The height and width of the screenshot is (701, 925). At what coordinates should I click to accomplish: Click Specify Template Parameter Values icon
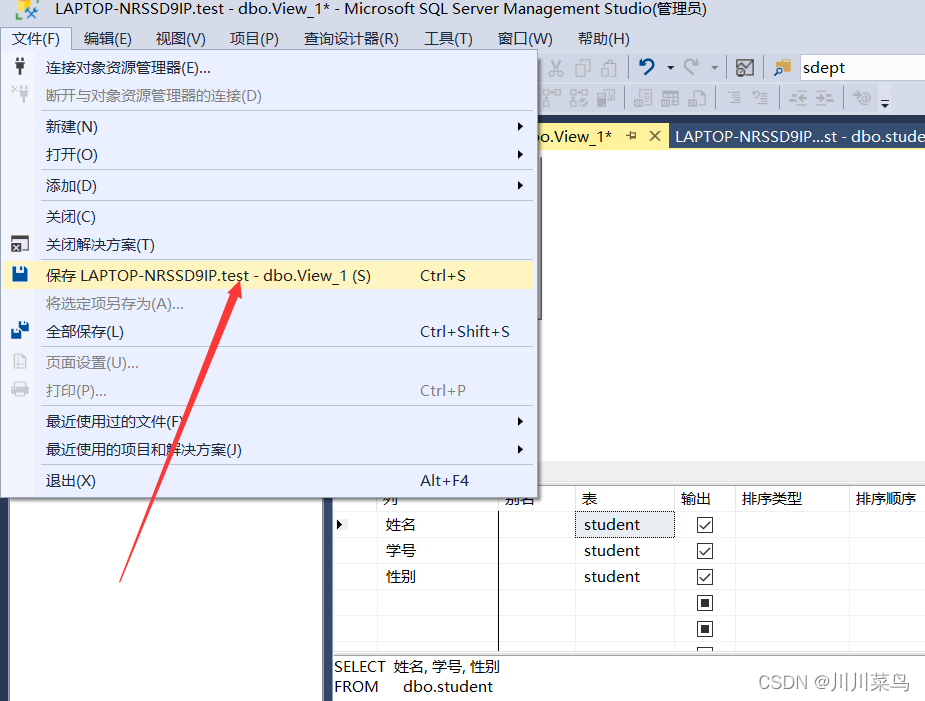pos(862,98)
